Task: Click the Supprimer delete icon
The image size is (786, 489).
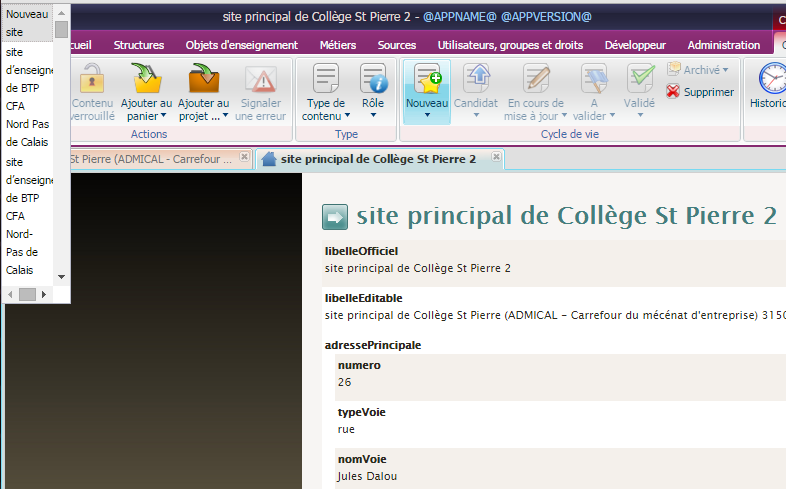Action: pyautogui.click(x=673, y=92)
